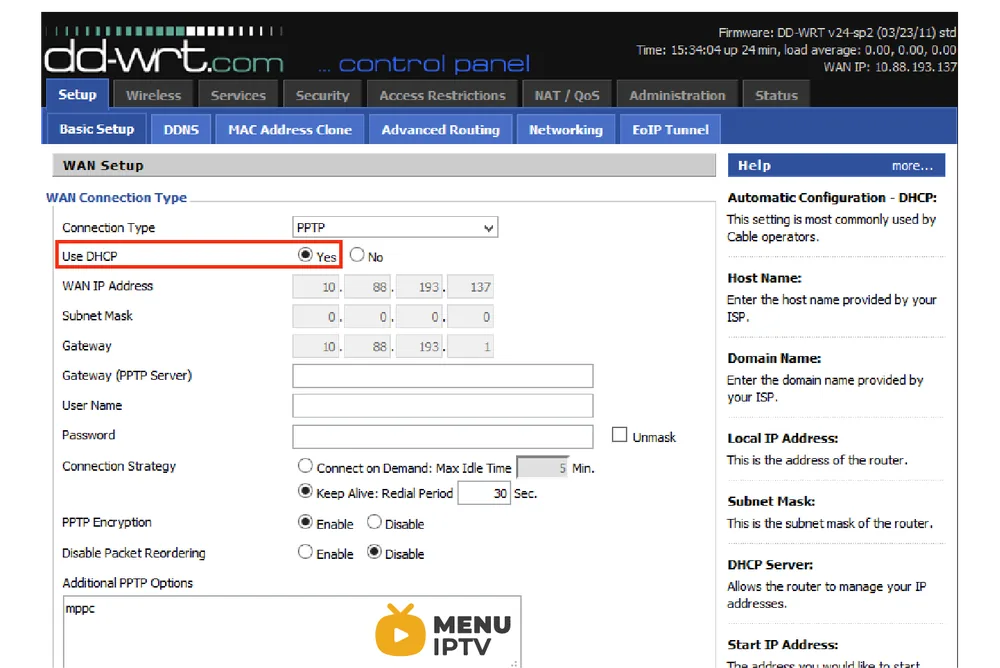Click the WAN Setup section header
Viewport: 1000px width, 668px height.
[384, 165]
